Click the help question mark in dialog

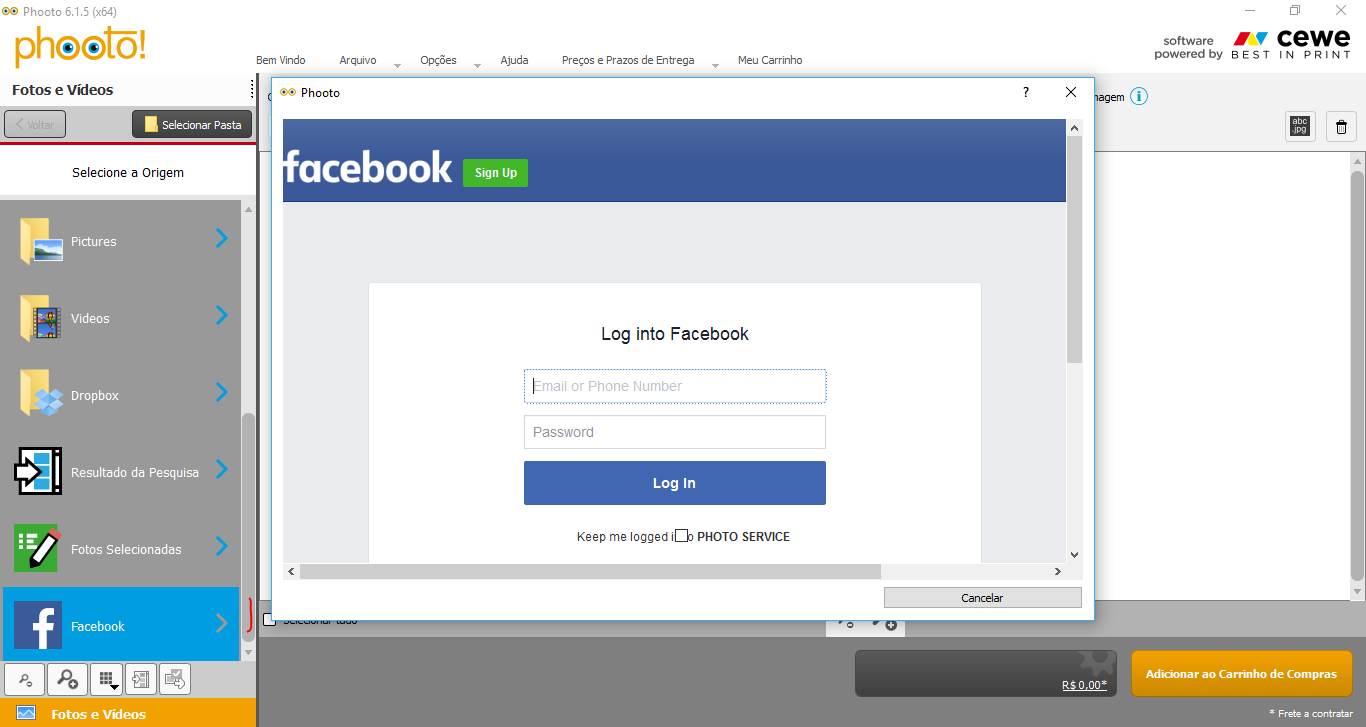pos(1025,92)
